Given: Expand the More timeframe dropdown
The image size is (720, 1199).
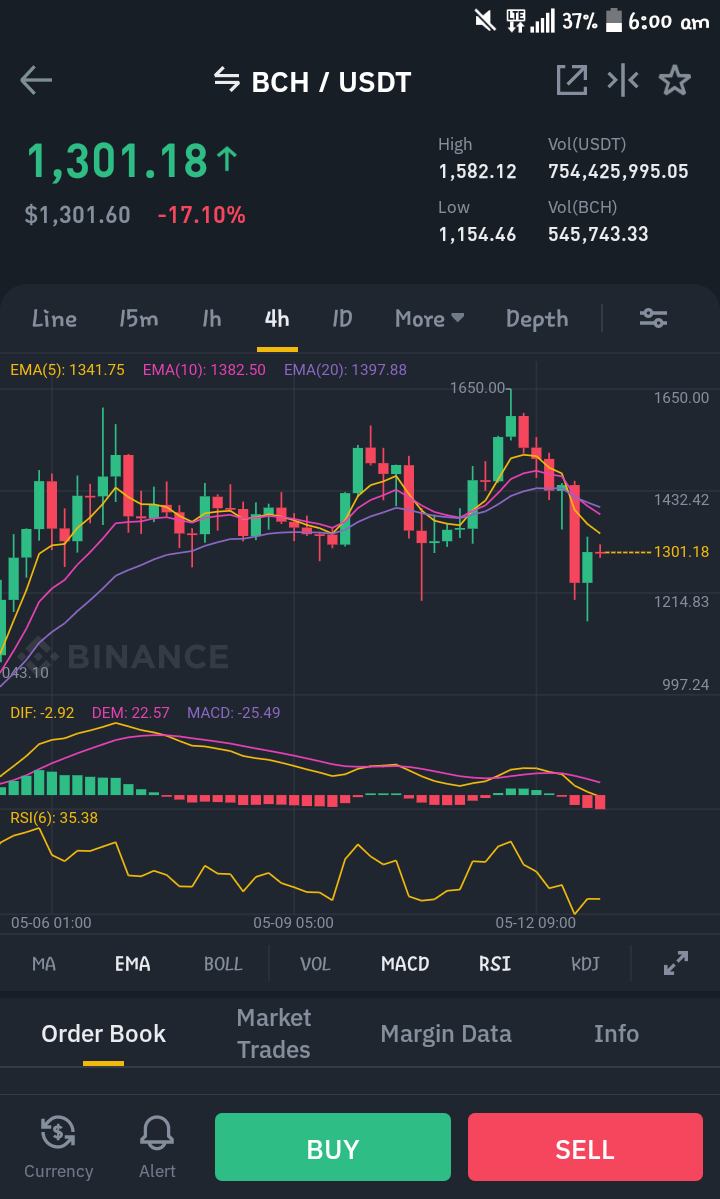Looking at the screenshot, I should point(429,318).
